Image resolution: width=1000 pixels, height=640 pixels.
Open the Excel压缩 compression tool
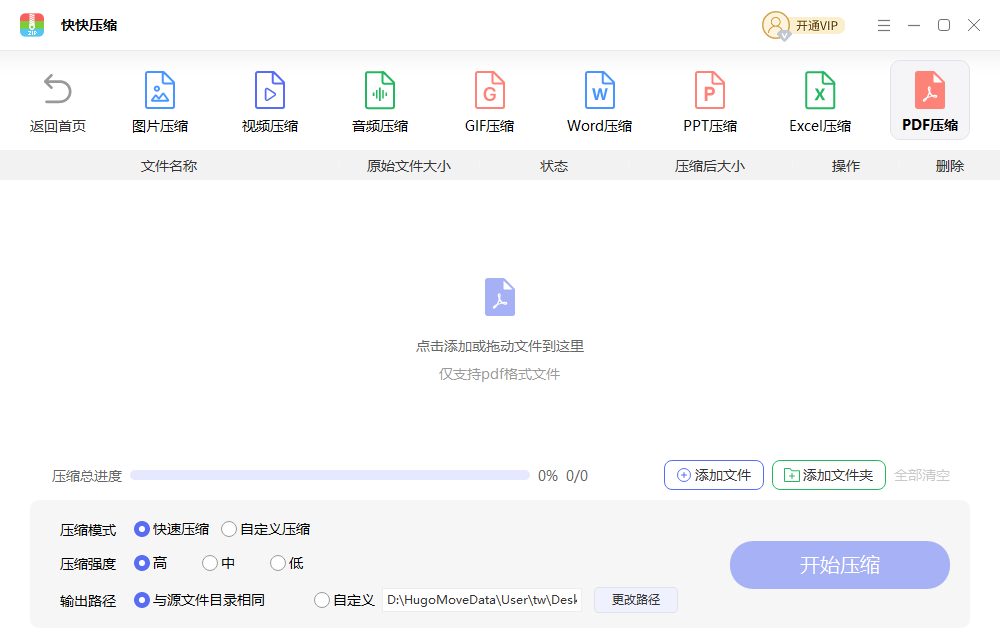820,101
